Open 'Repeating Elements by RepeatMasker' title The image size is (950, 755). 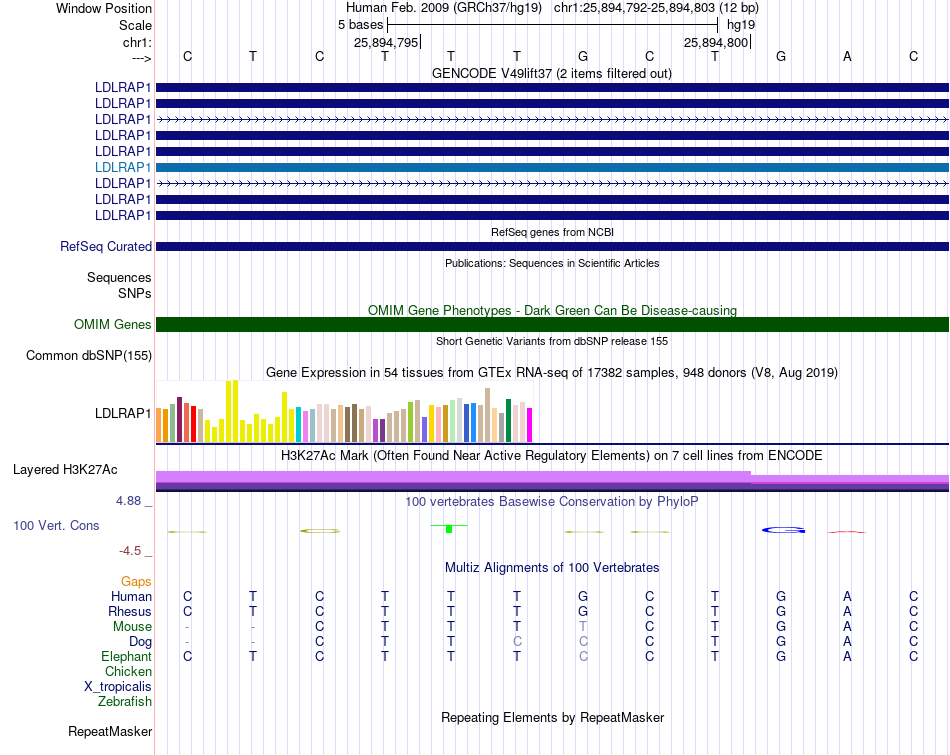552,718
